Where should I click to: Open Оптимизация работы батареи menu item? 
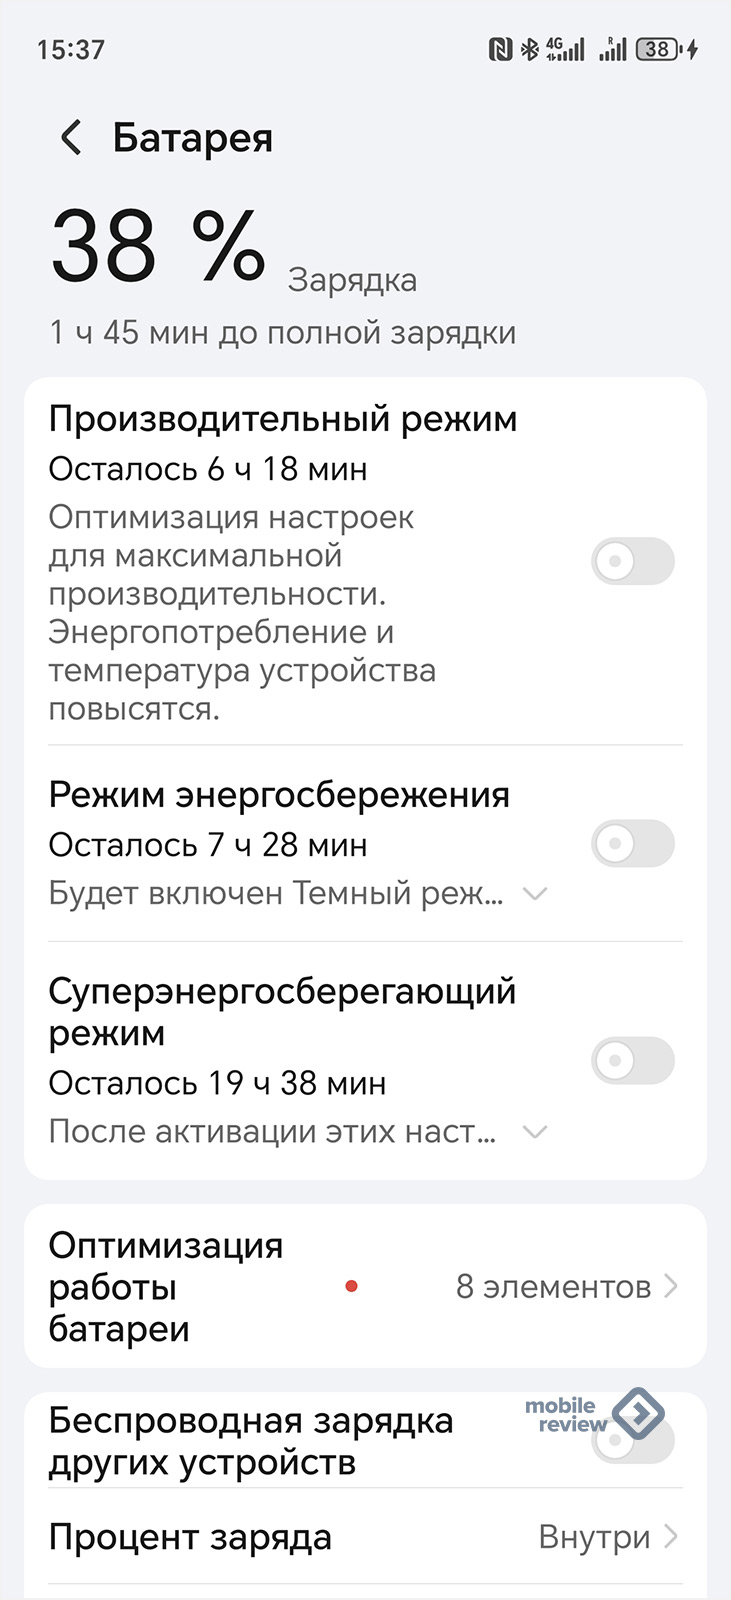click(166, 1286)
